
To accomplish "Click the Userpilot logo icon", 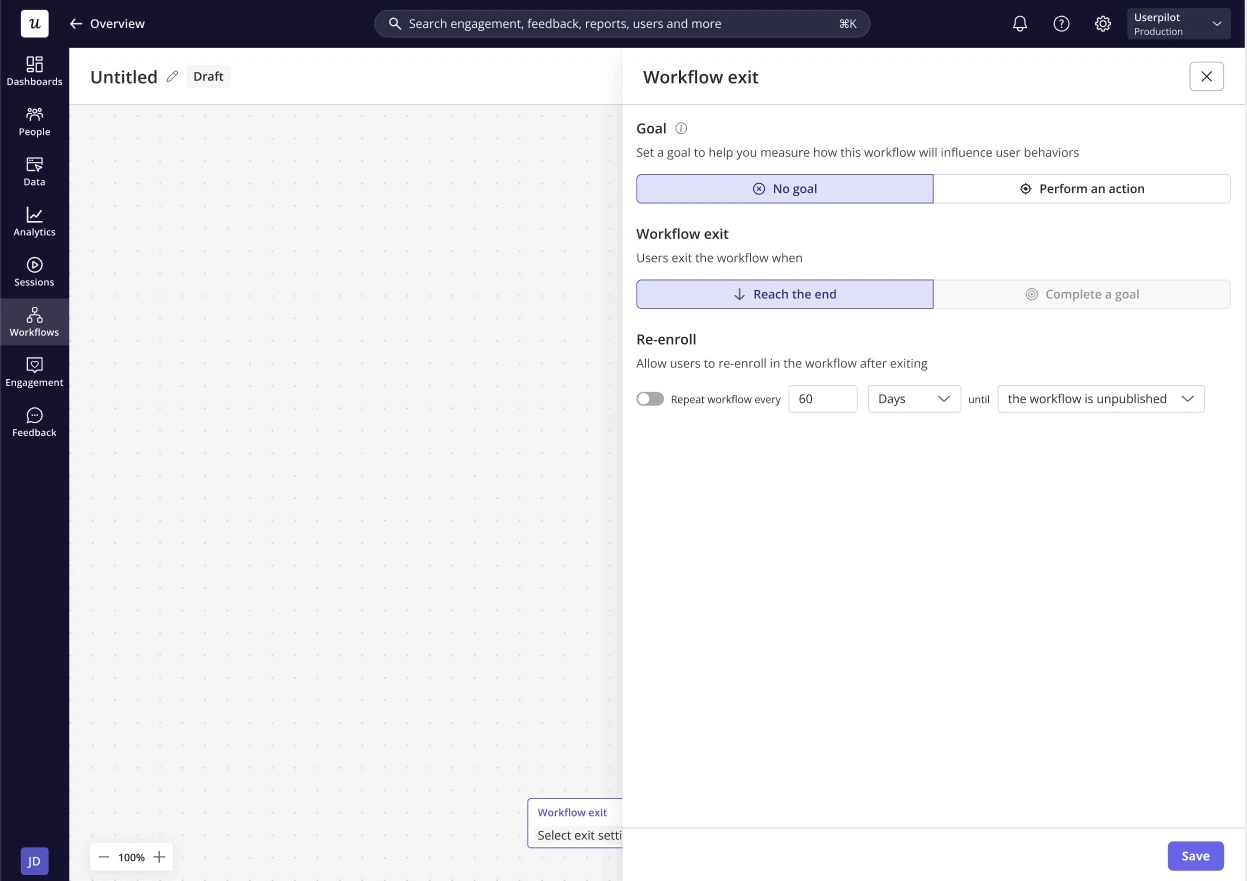I will pos(34,23).
